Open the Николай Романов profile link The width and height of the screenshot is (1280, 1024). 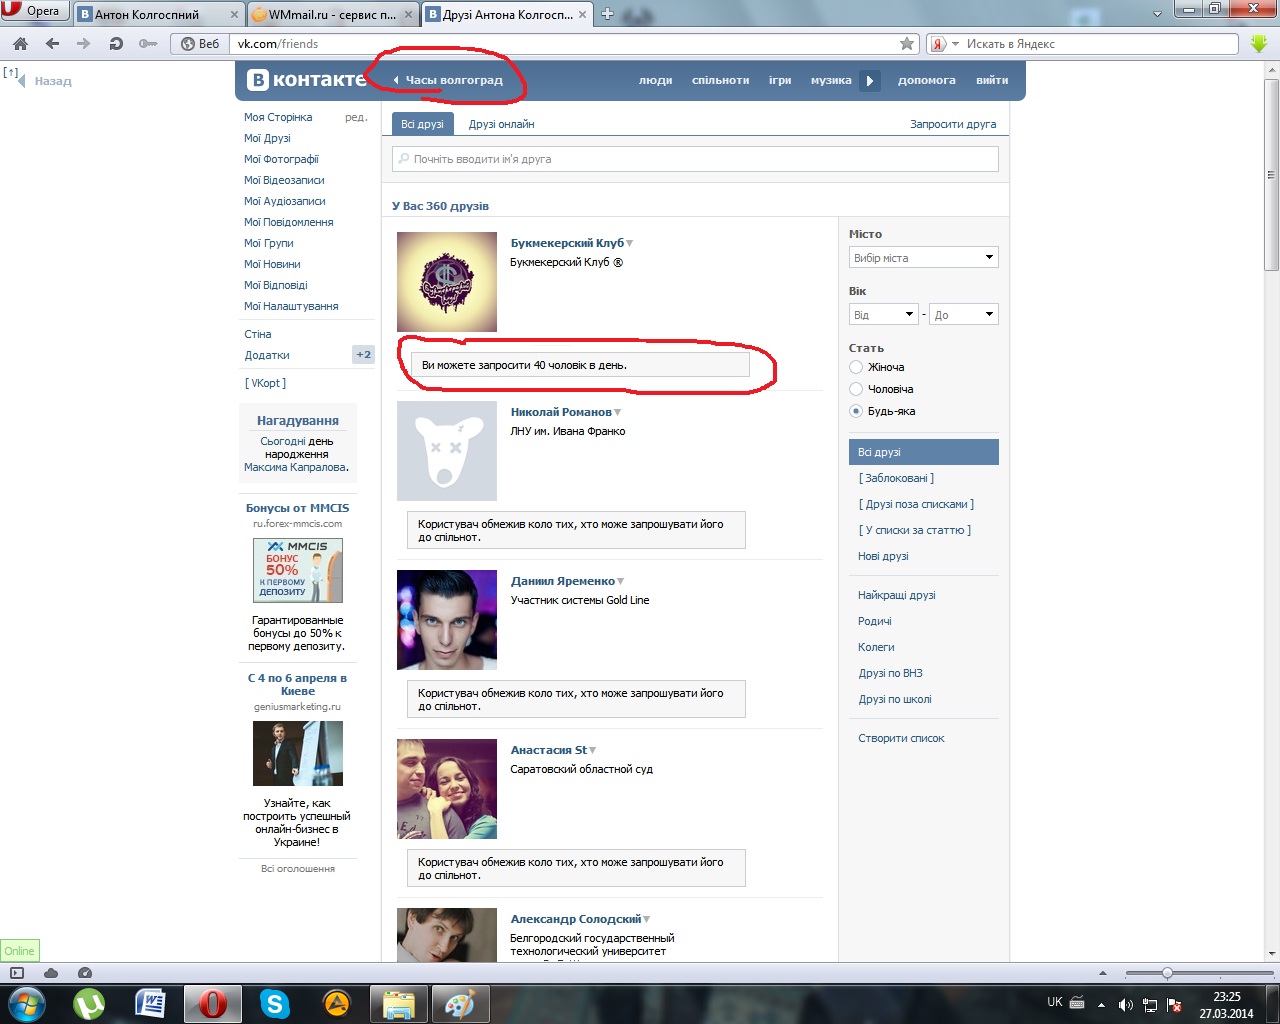pos(561,412)
